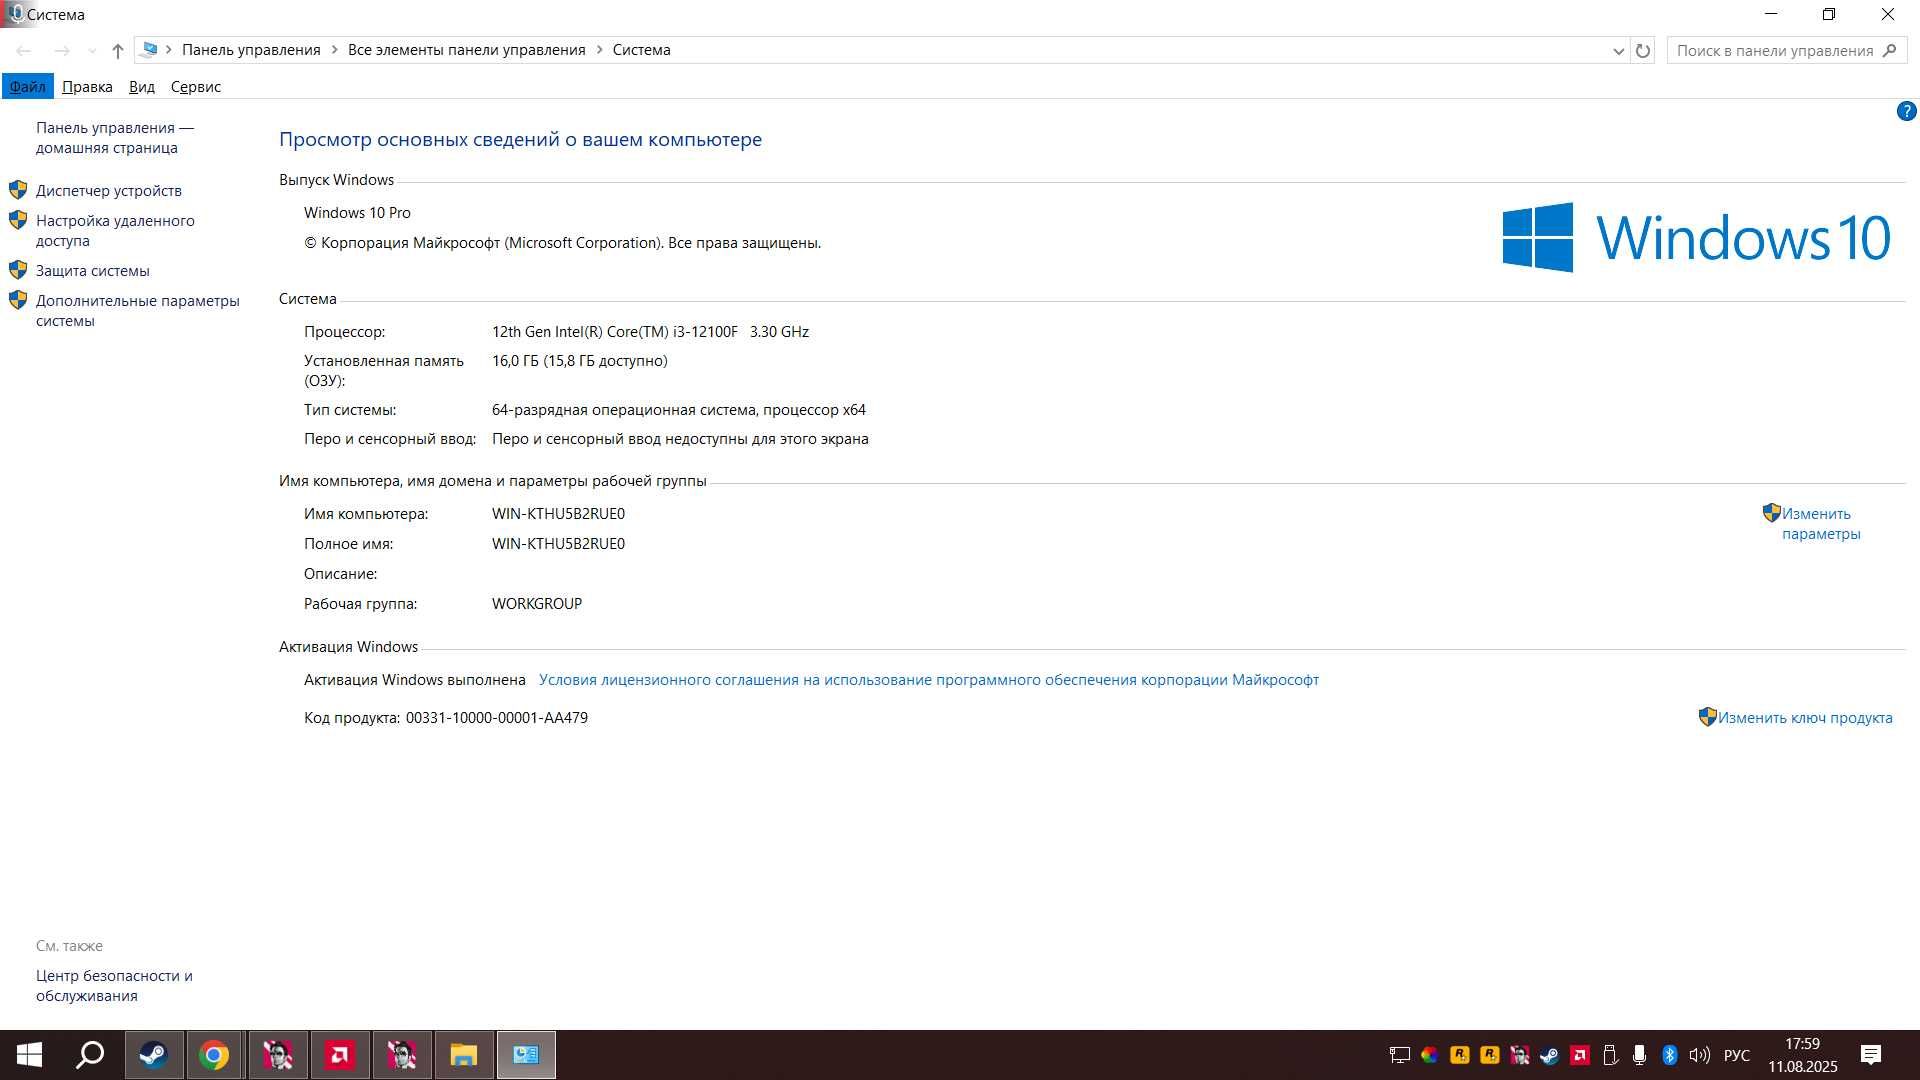The image size is (1920, 1080).
Task: Expand the address bar history dropdown
Action: click(1618, 50)
